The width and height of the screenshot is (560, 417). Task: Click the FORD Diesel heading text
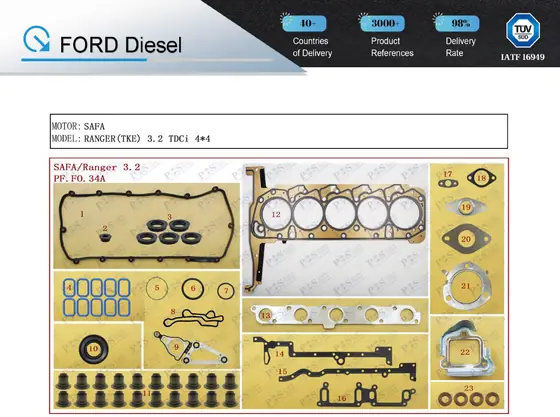click(x=121, y=45)
